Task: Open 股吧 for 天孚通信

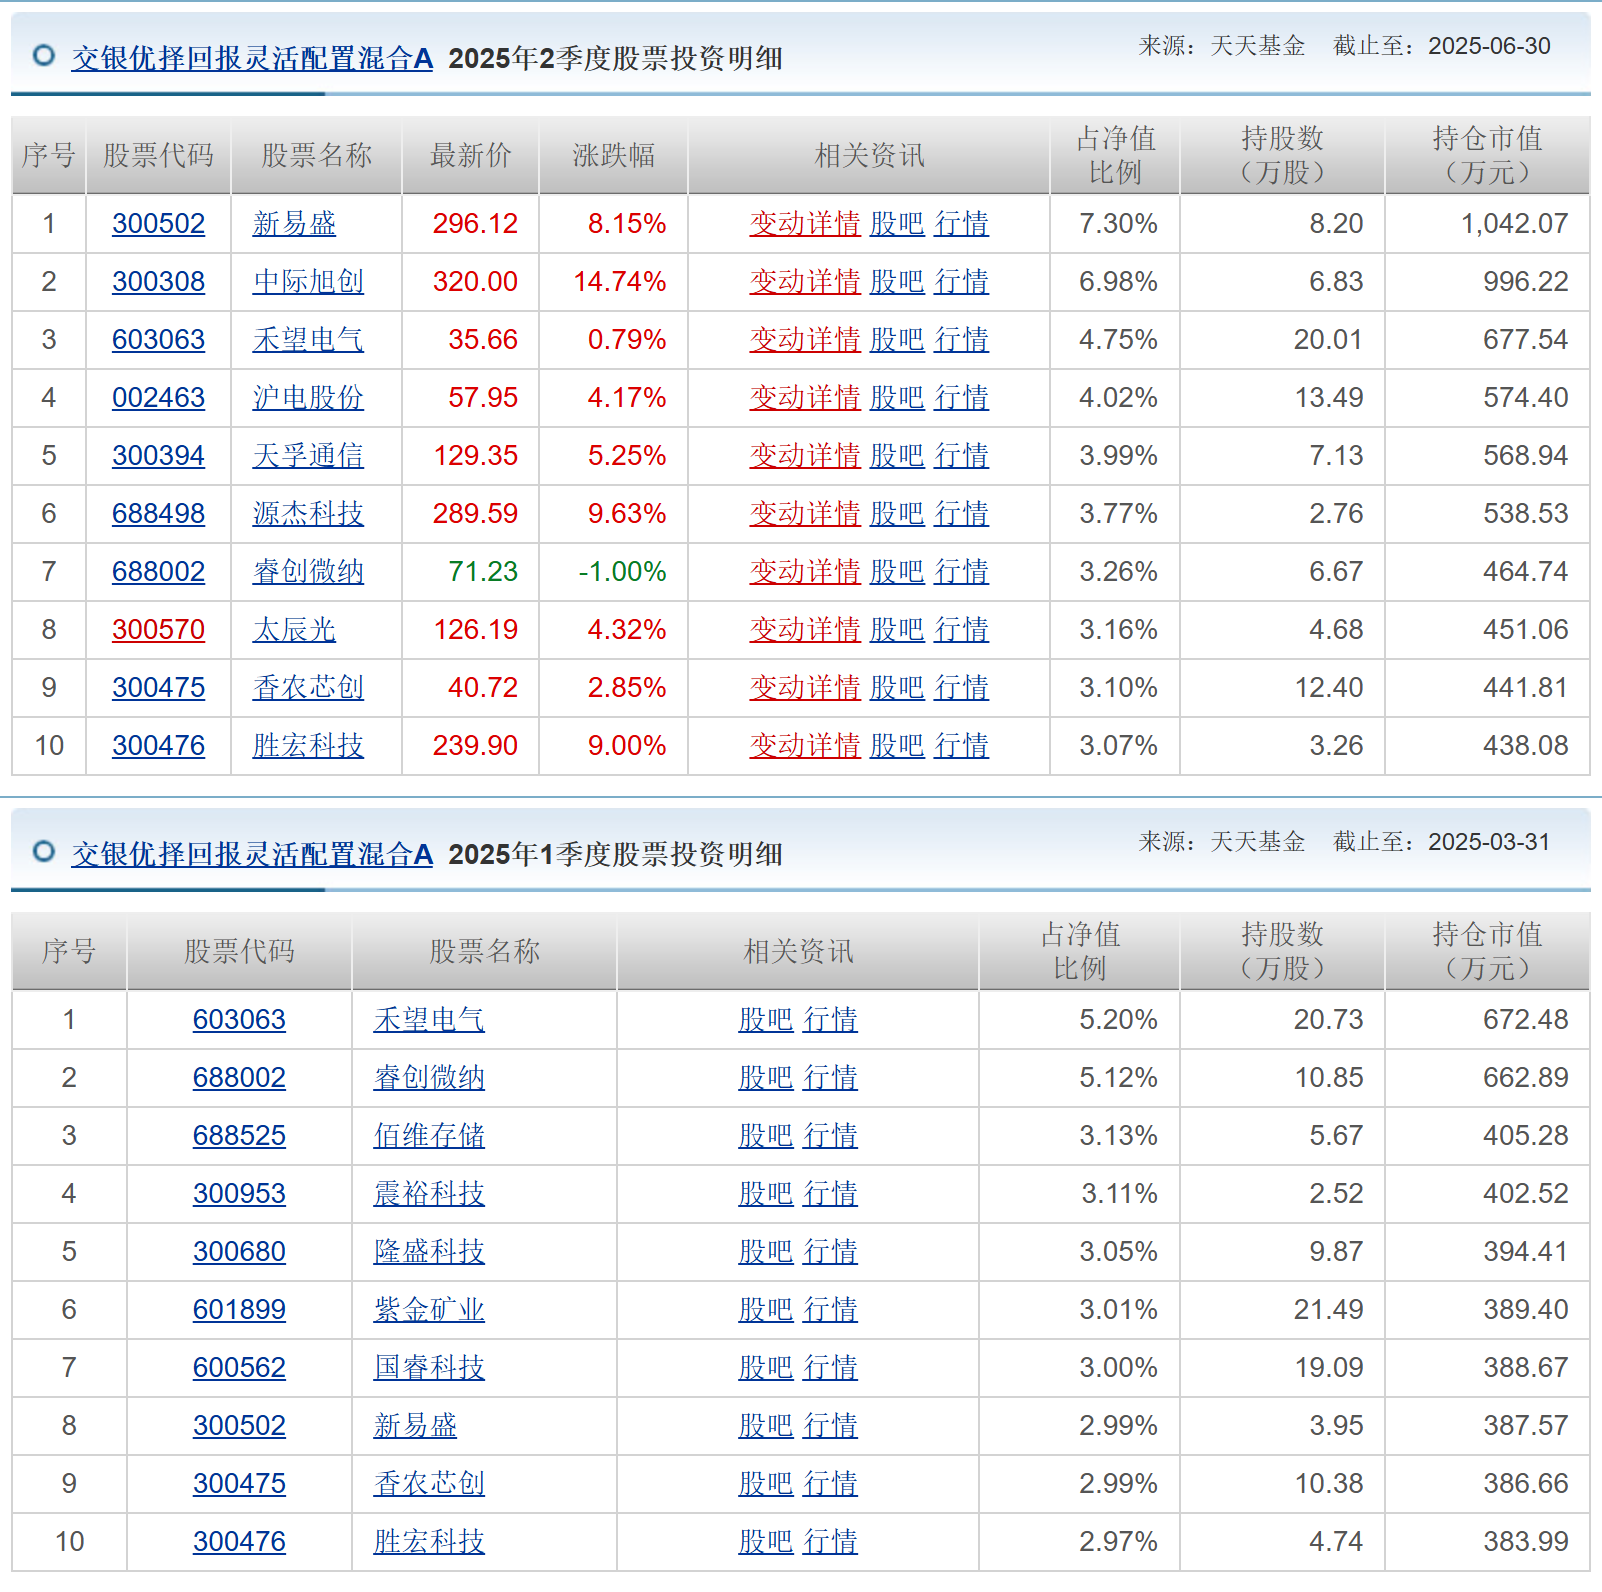Action: click(897, 456)
